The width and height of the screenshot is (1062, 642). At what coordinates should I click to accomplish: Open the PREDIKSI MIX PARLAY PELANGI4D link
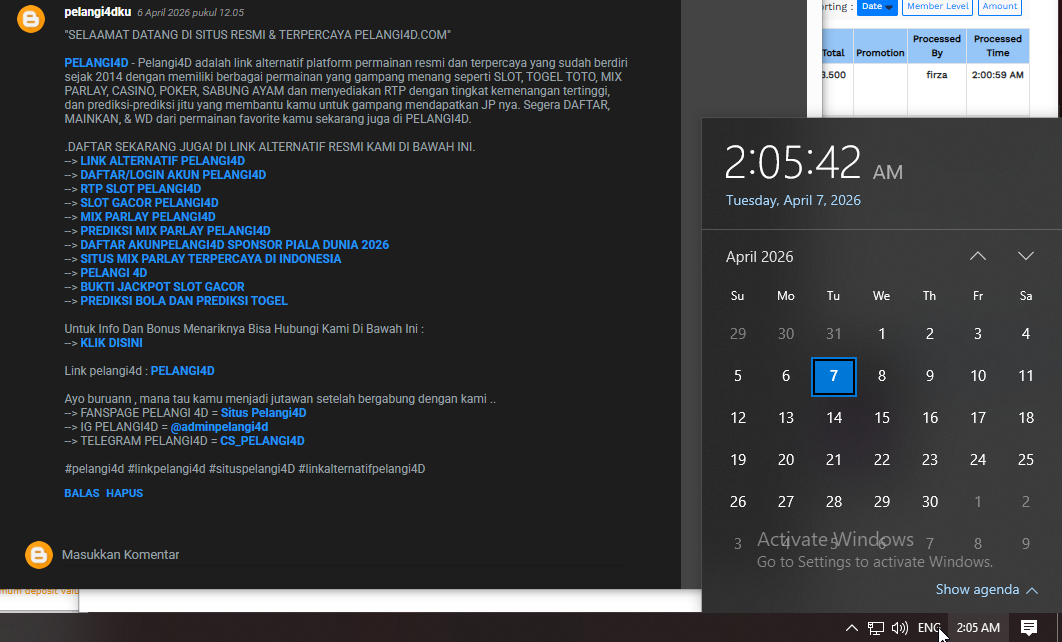[x=175, y=231]
